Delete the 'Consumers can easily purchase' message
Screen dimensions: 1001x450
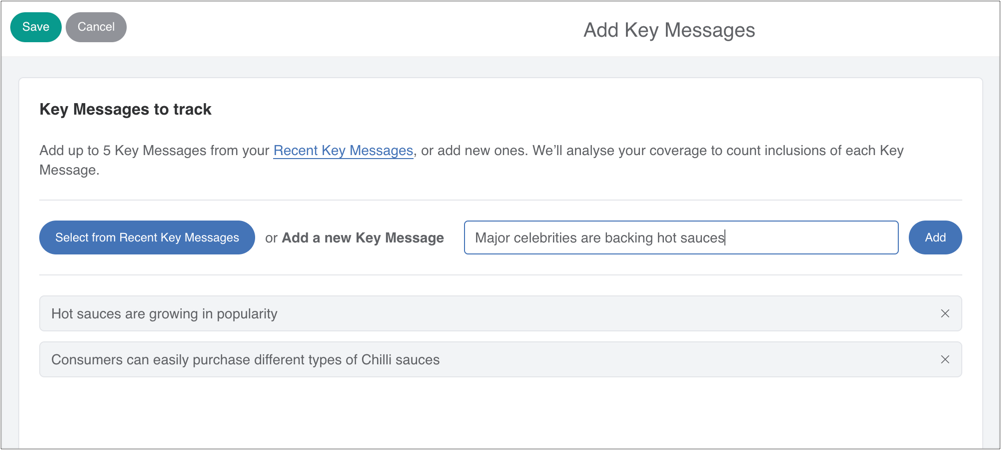click(x=944, y=360)
